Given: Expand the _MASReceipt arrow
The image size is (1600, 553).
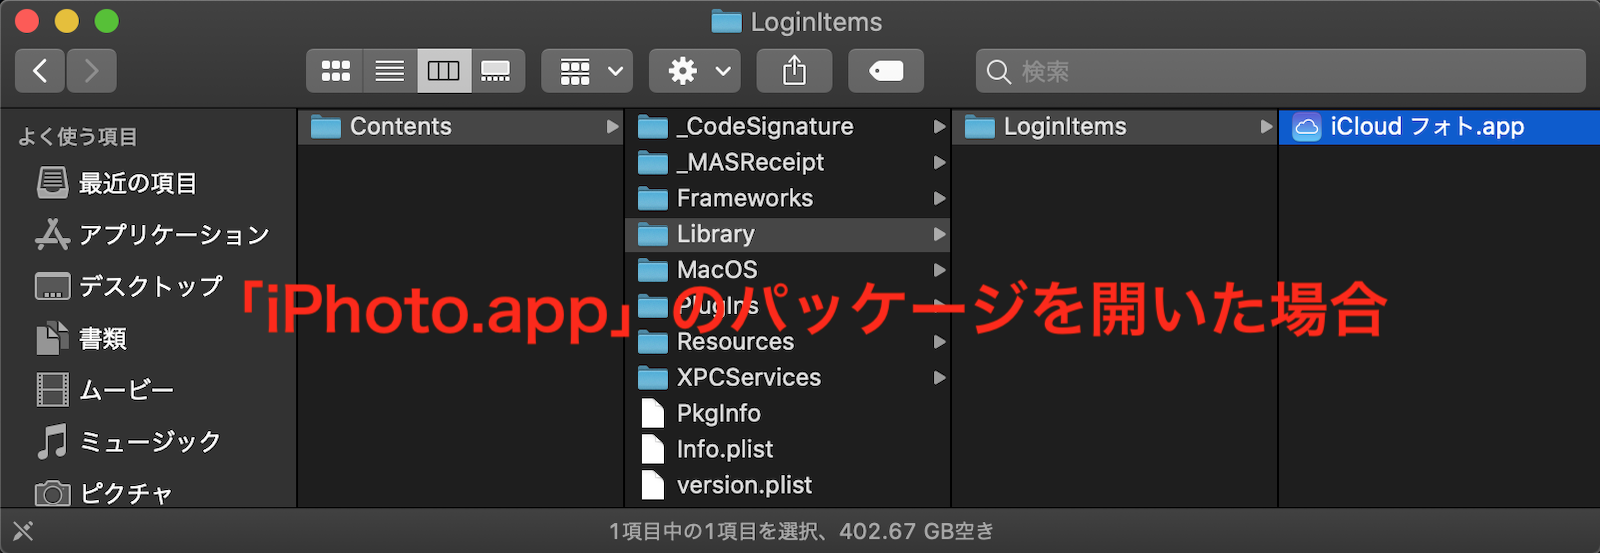Looking at the screenshot, I should tap(939, 163).
